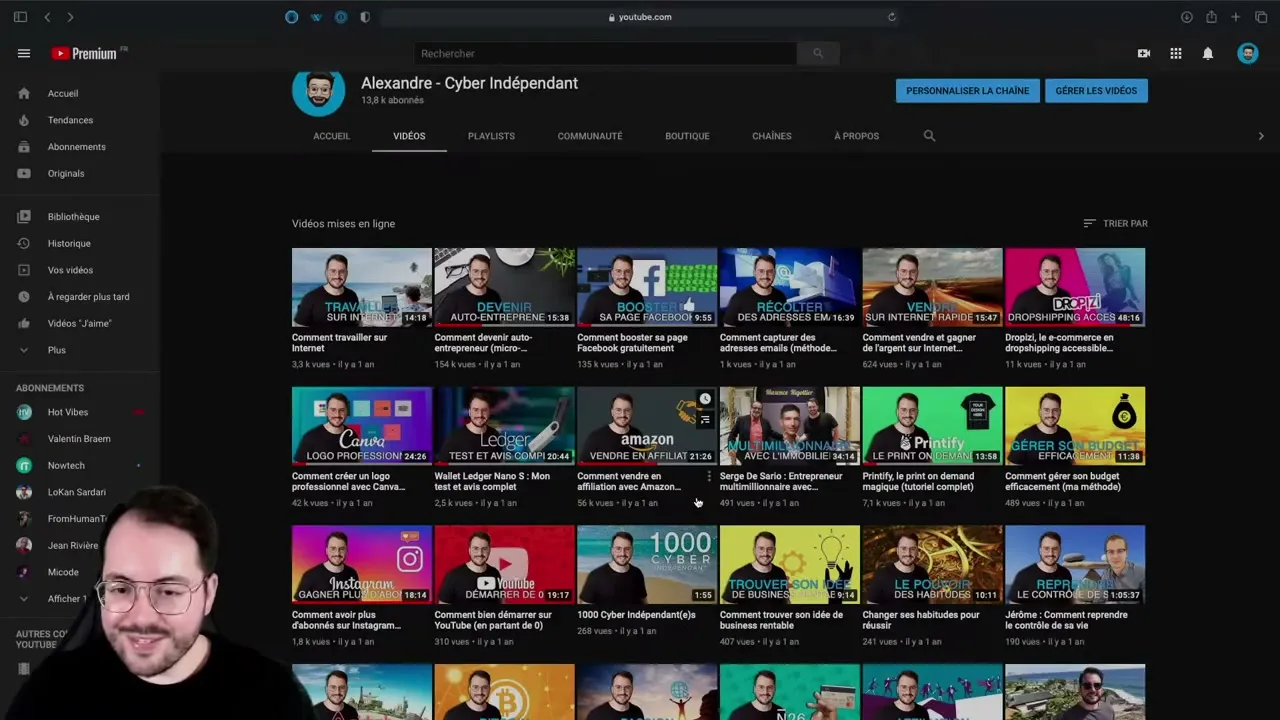Expand the Afficher subscriptions list
Image resolution: width=1280 pixels, height=720 pixels.
66,598
